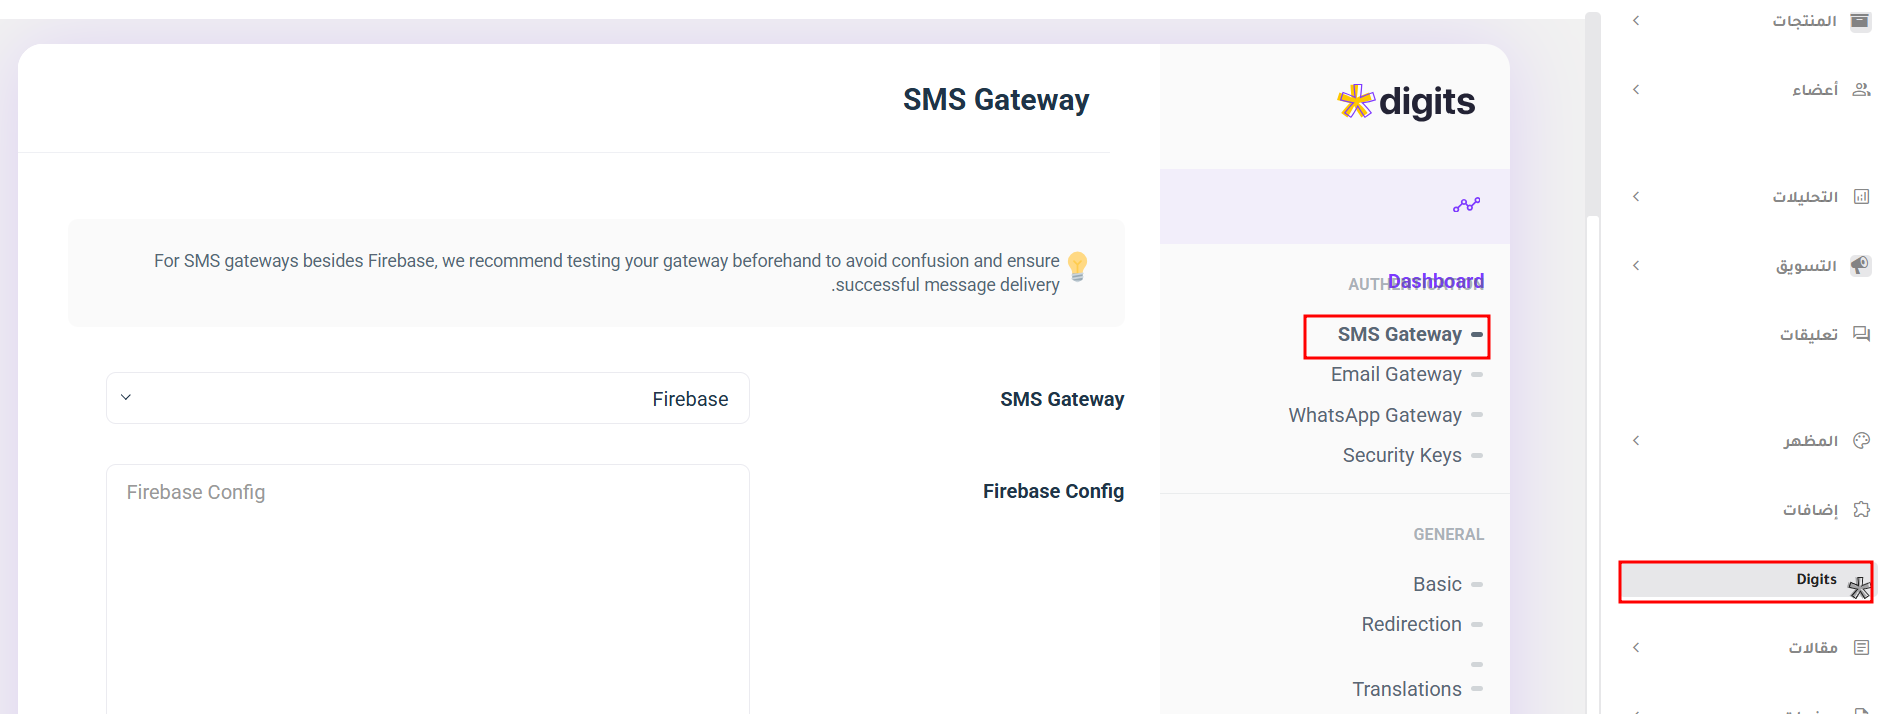Open Email Gateway settings section
The image size is (1888, 714).
pos(1396,375)
